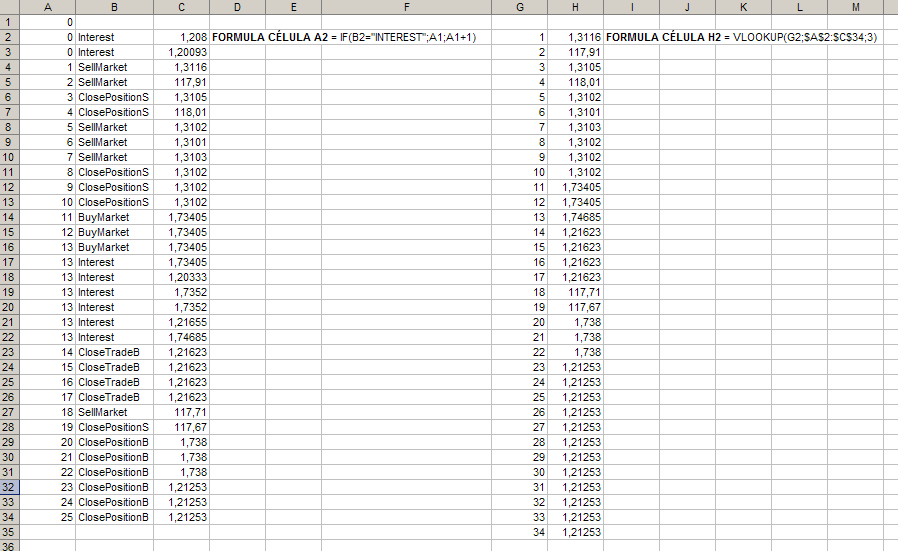
Task: Click cell H3 value 117,91
Action: 575,52
